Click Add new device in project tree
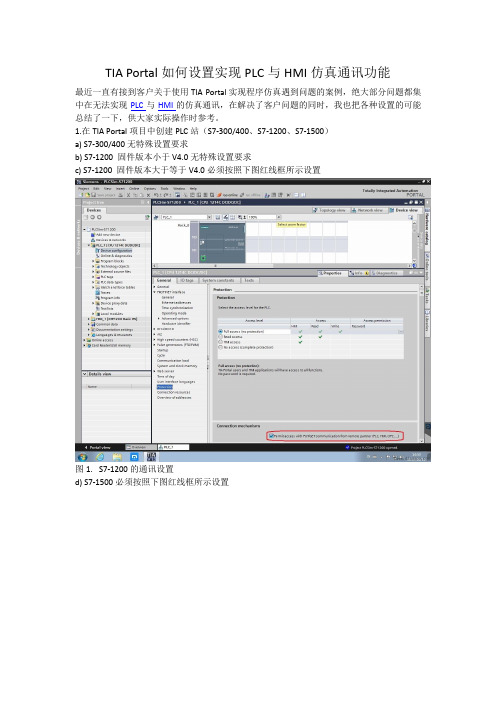 (108, 235)
